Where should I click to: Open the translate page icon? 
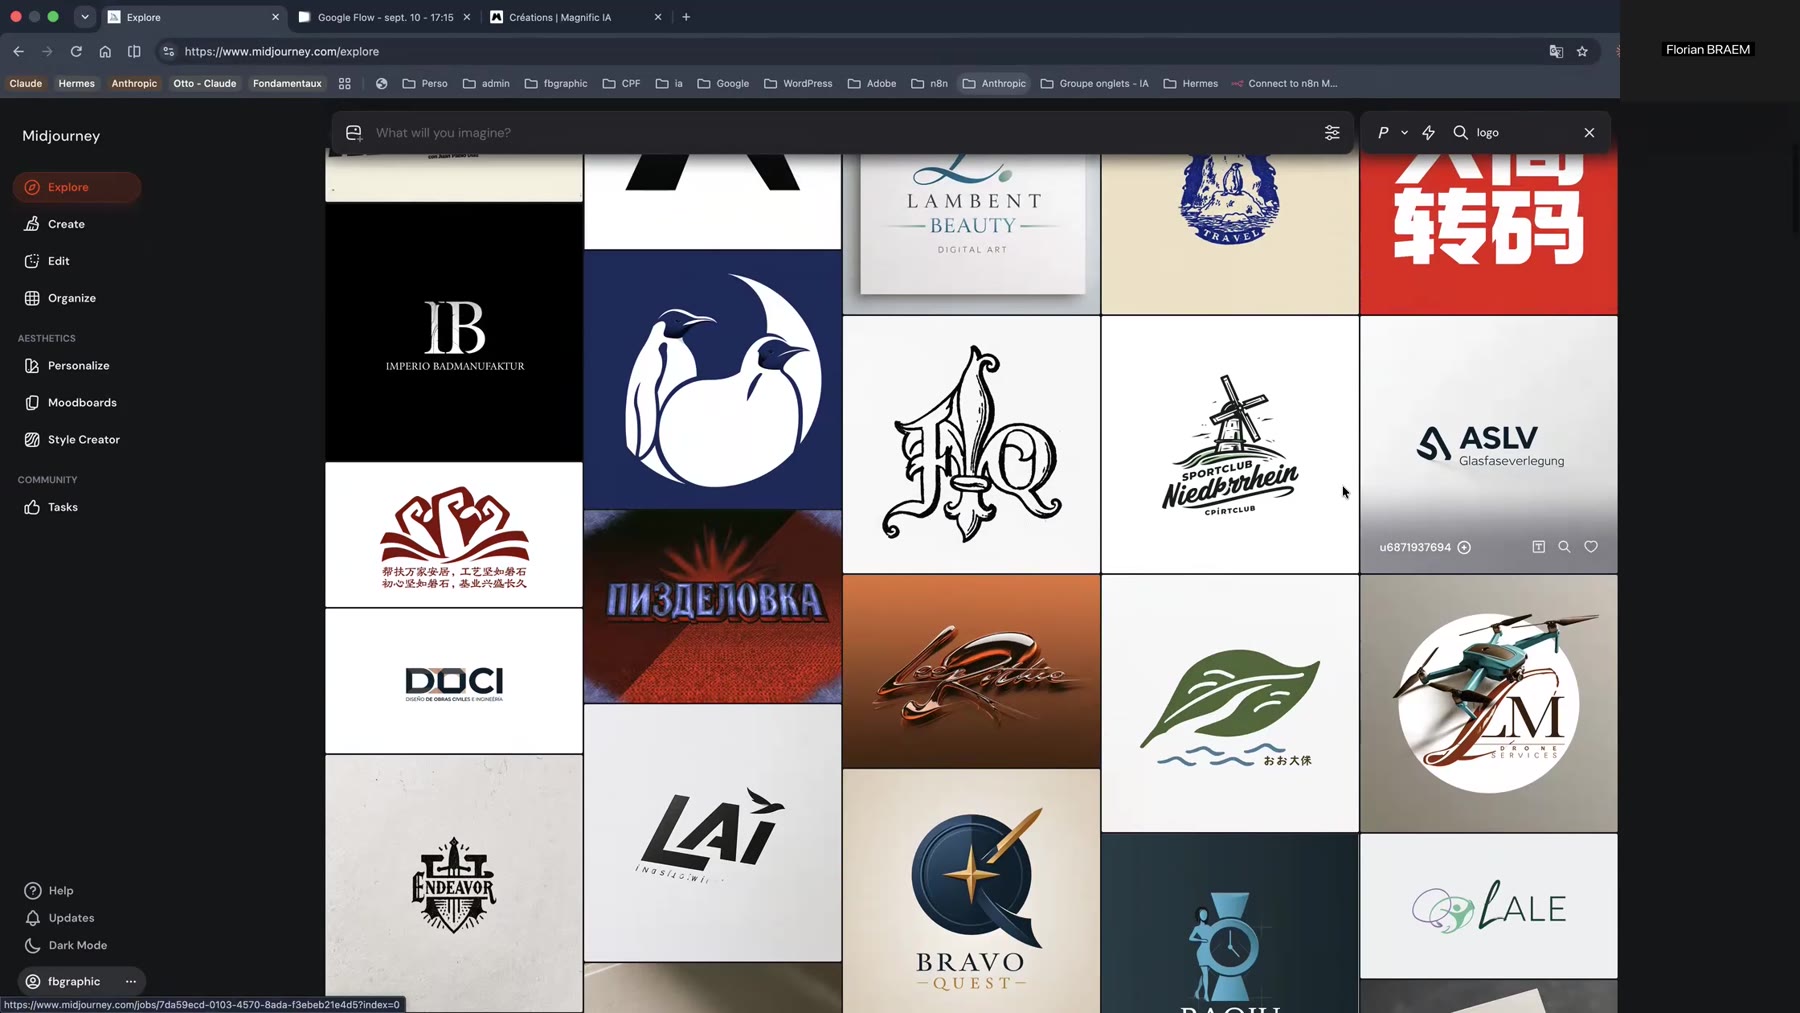pyautogui.click(x=1556, y=51)
